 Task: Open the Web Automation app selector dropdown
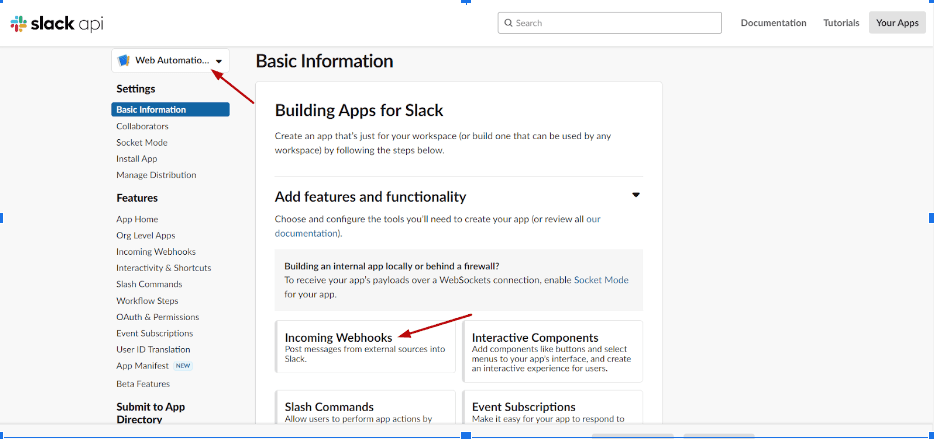click(170, 60)
